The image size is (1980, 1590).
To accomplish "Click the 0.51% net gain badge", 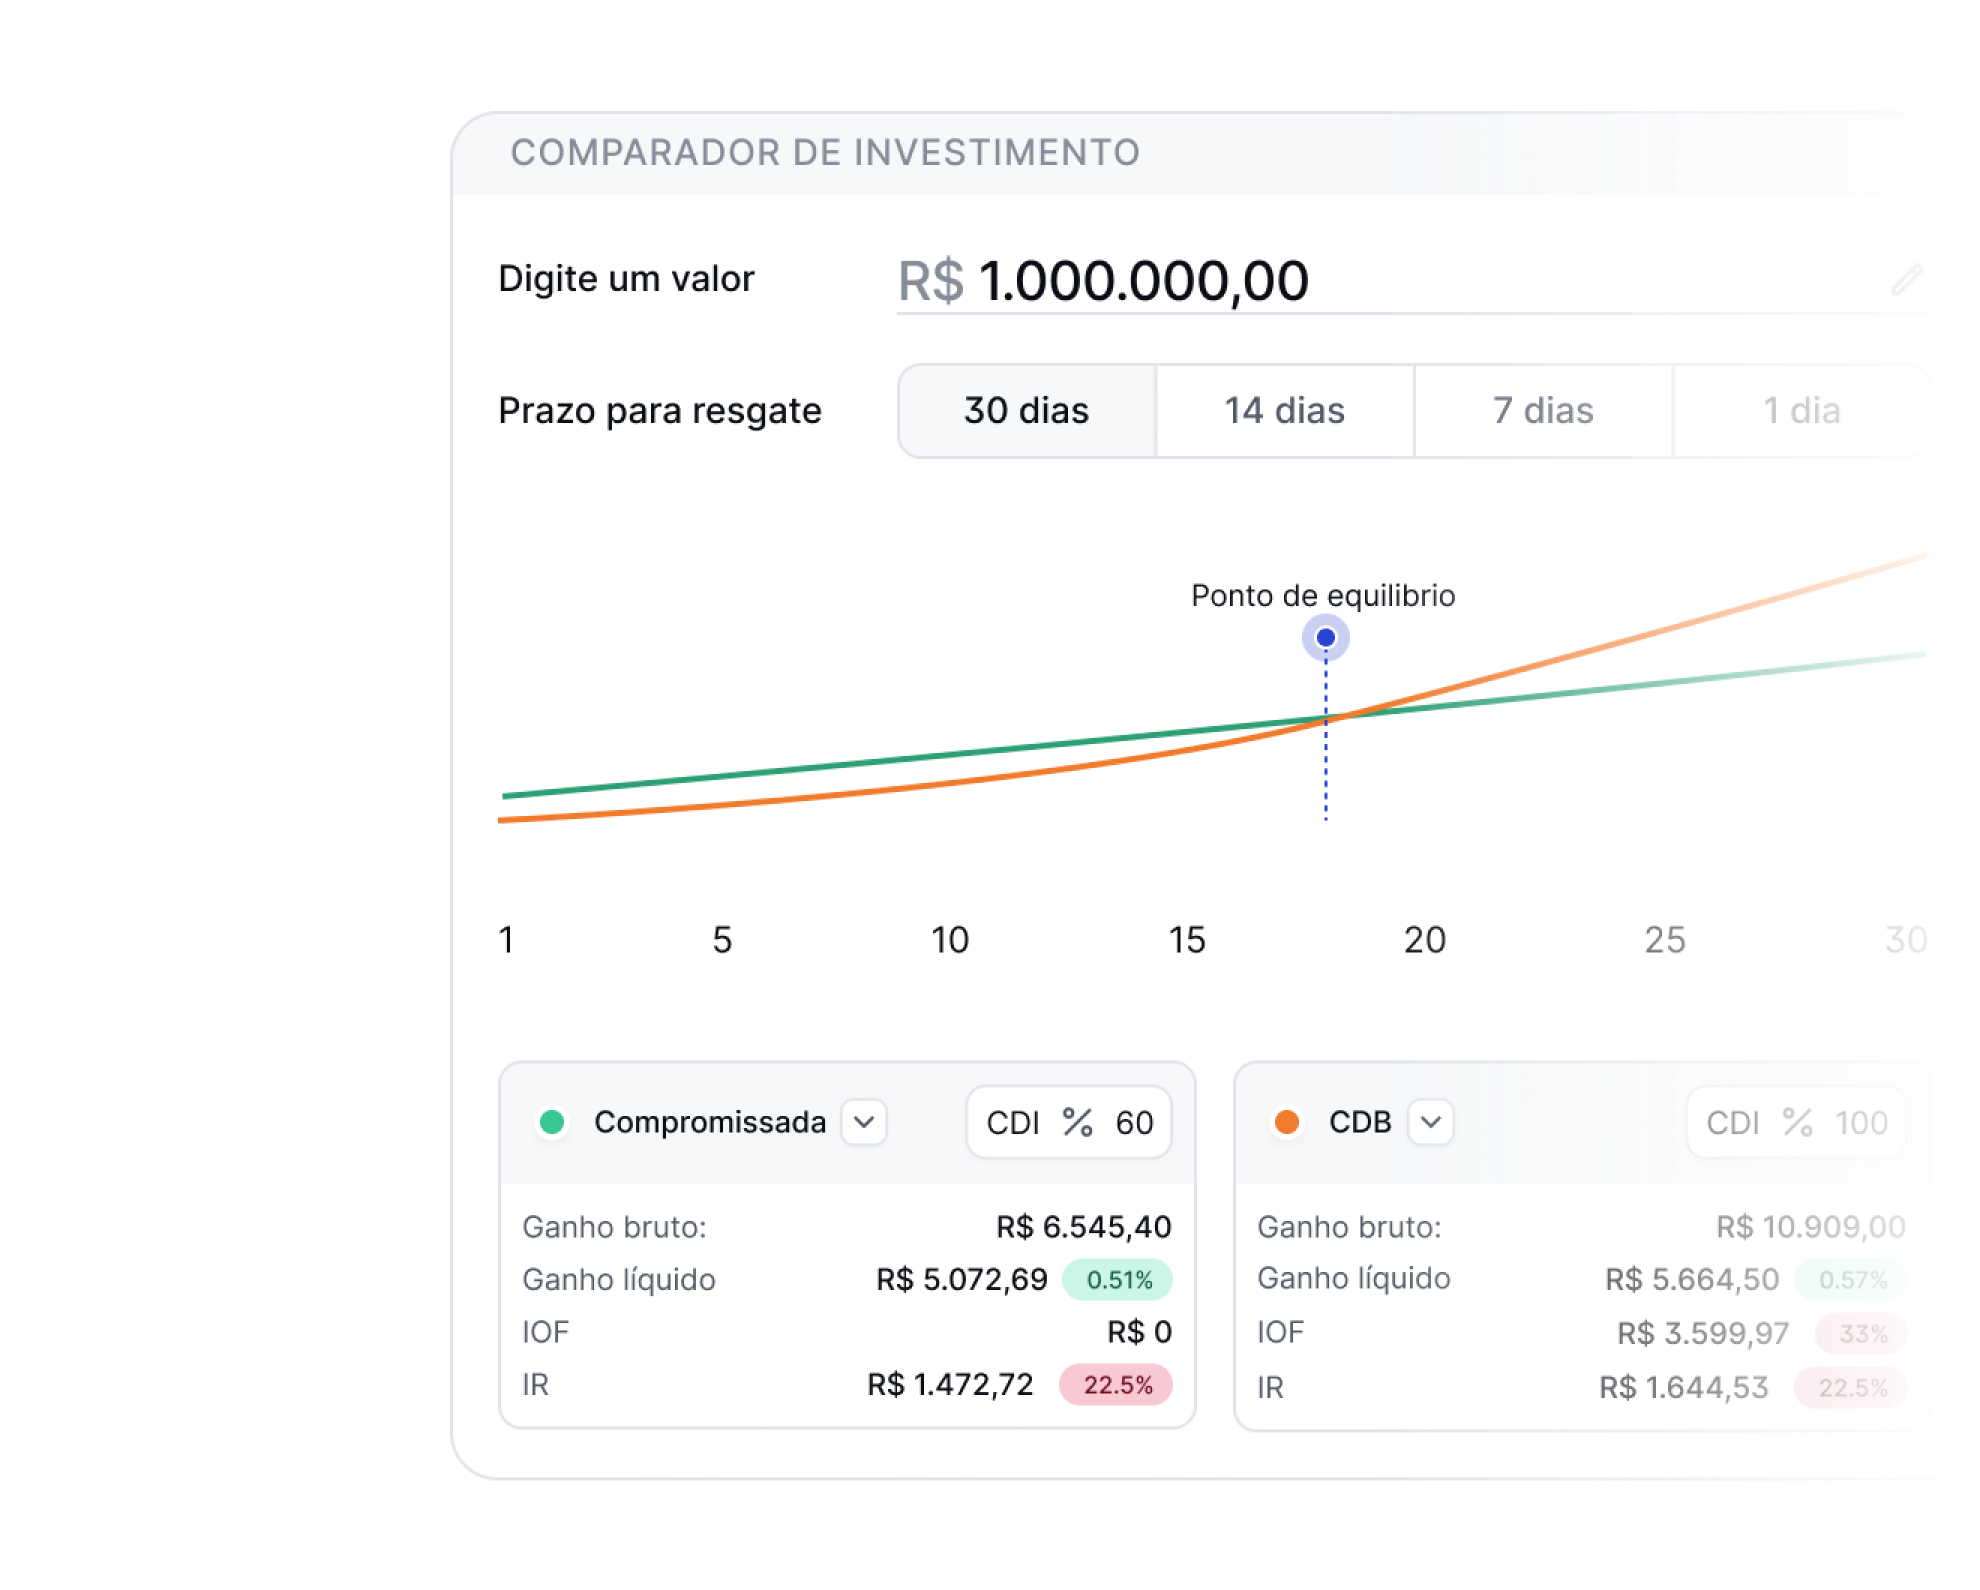I will [x=1118, y=1280].
